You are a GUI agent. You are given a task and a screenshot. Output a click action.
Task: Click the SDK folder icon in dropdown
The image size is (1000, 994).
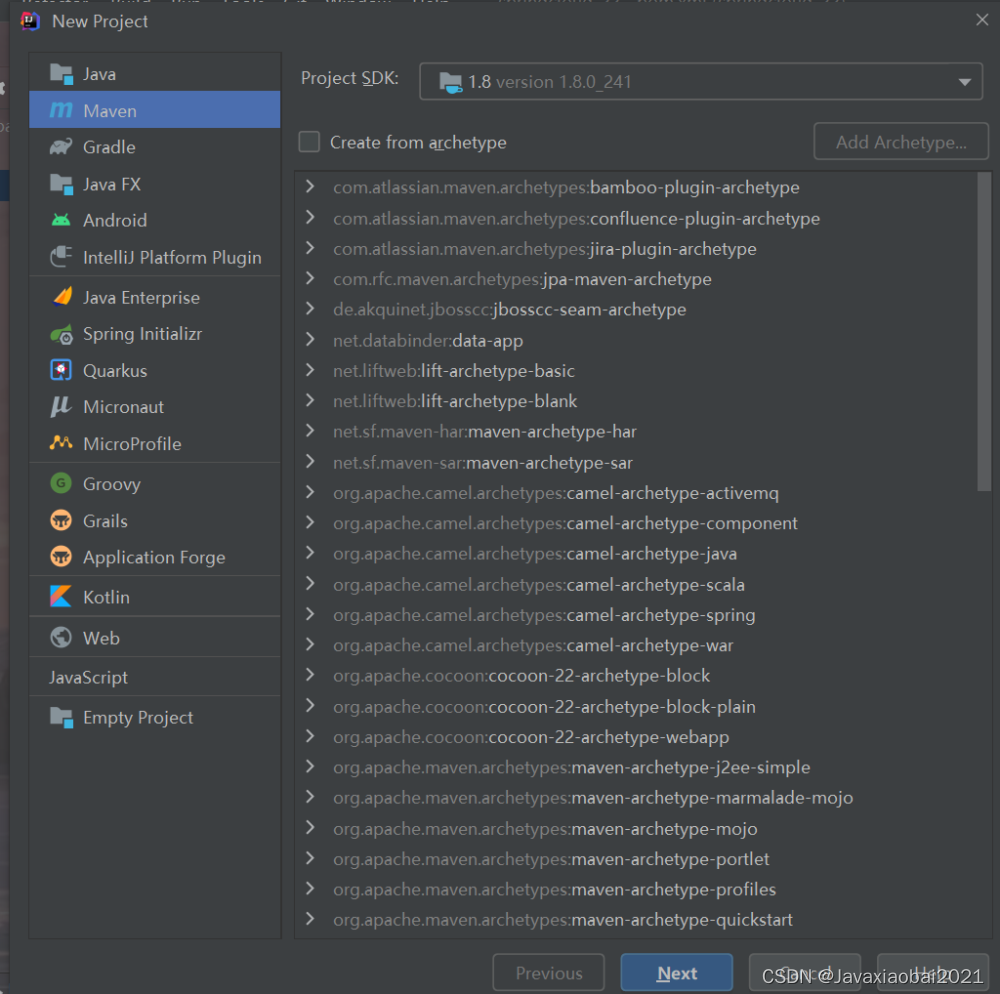(450, 82)
